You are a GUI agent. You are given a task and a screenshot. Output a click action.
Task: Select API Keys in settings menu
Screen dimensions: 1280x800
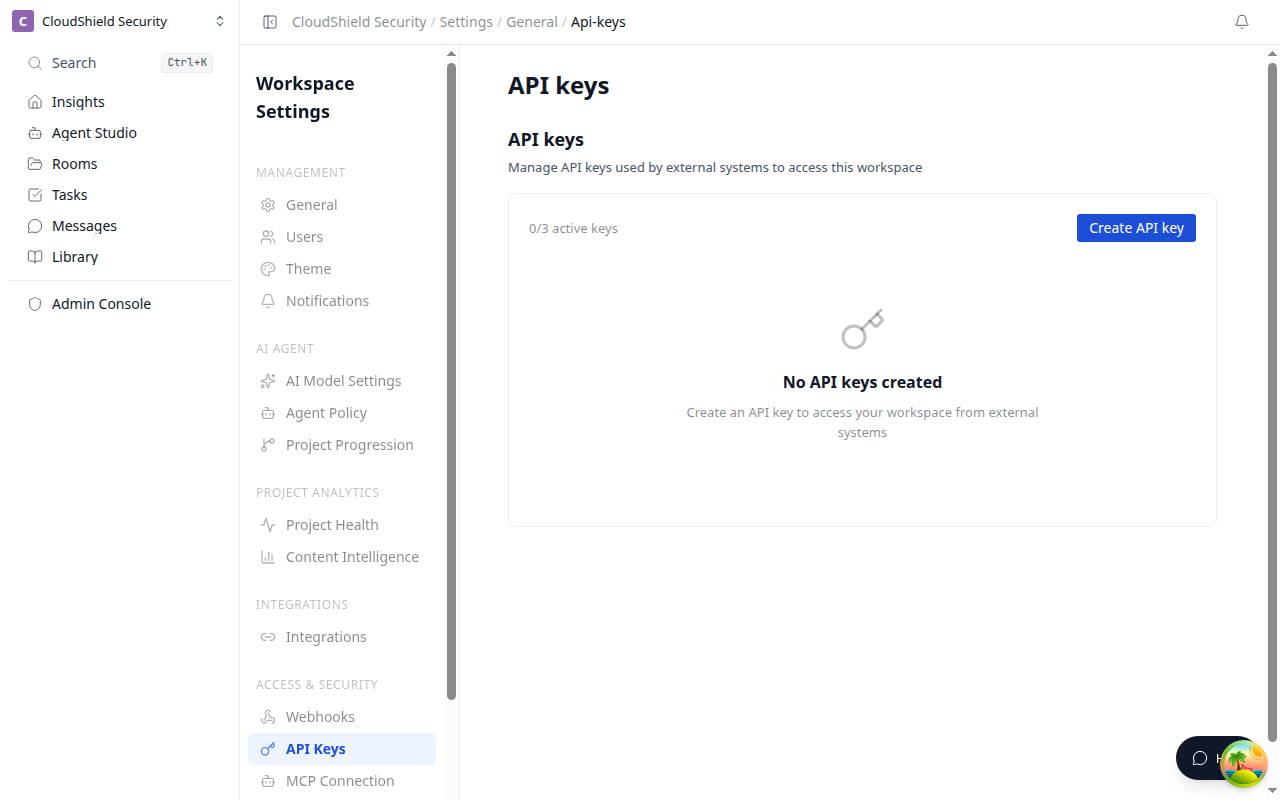tap(342, 749)
